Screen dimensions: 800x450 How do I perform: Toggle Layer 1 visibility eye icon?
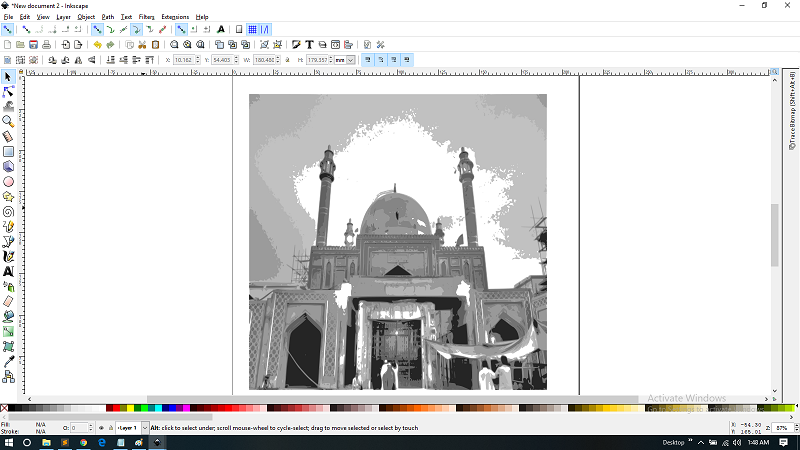coord(101,428)
